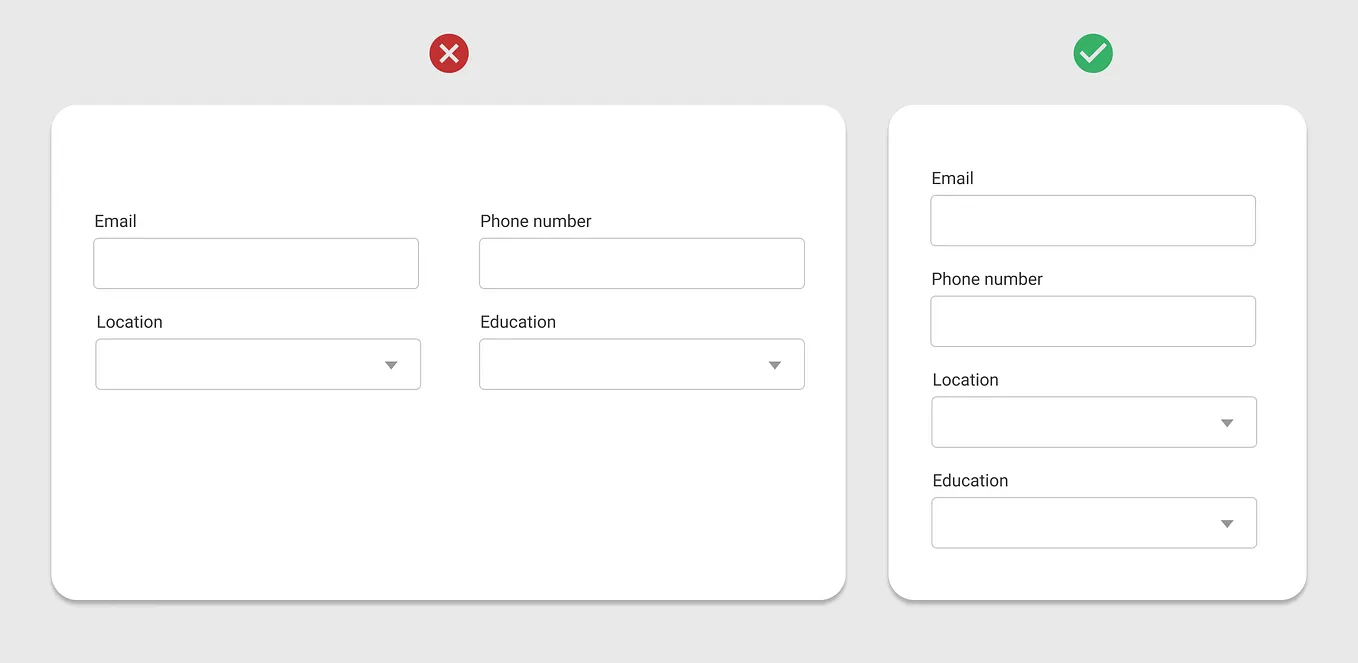The image size is (1358, 663).
Task: Click the Location dropdown arrow on left card
Action: pyautogui.click(x=390, y=366)
